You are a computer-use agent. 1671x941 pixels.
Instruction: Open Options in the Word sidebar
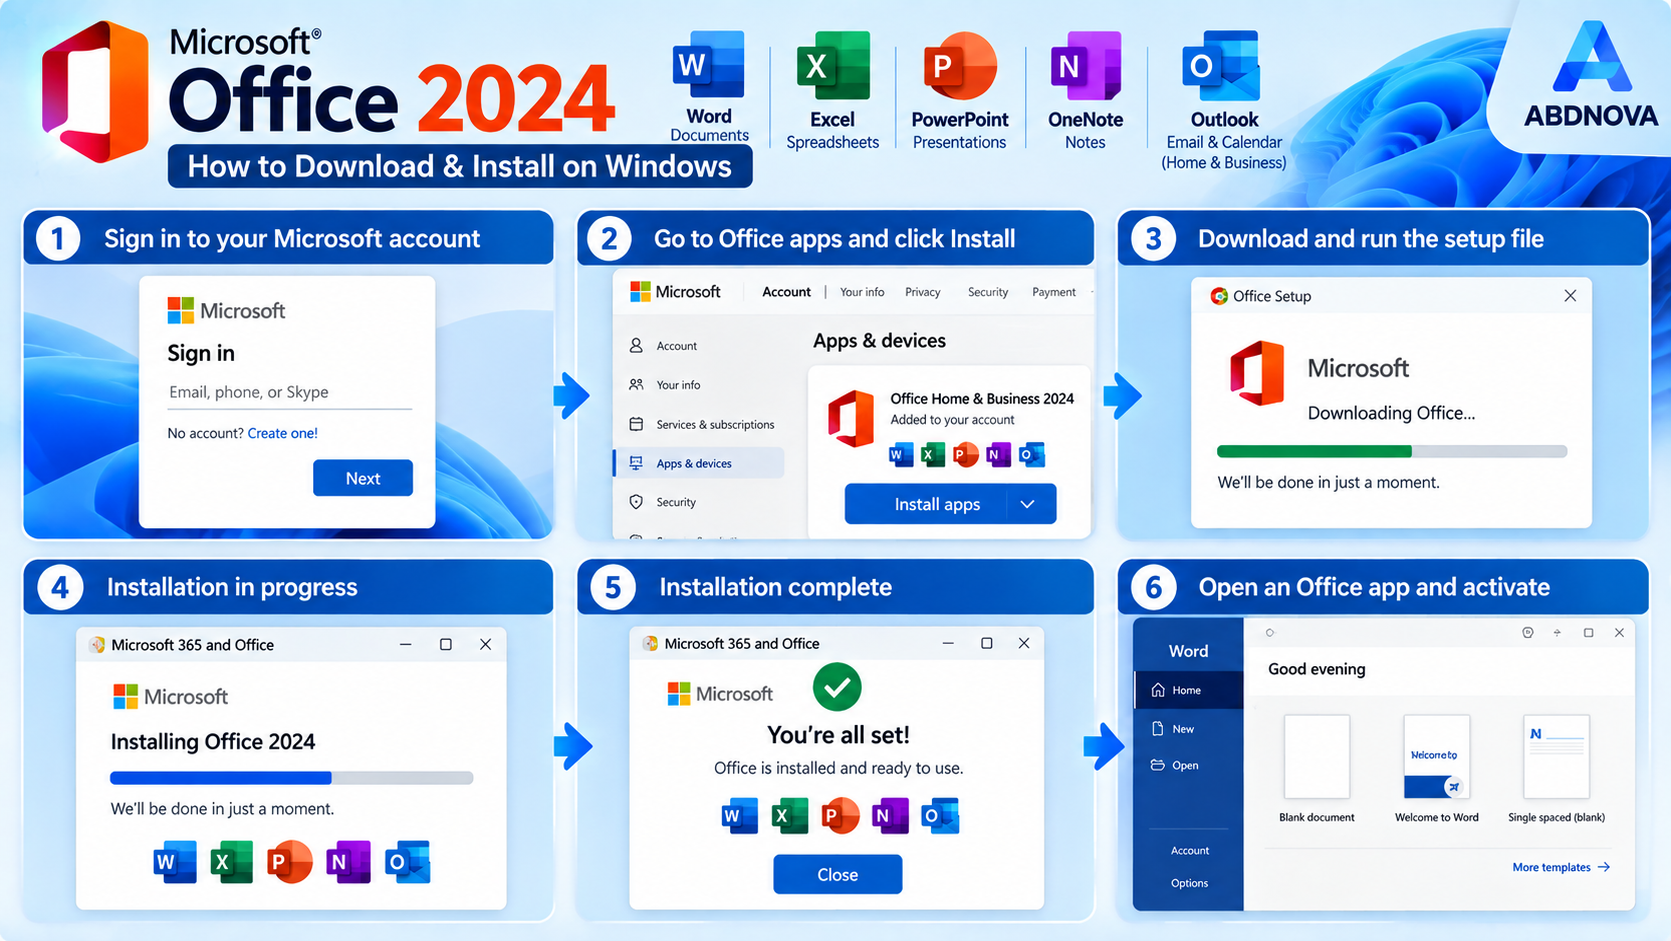pos(1190,883)
